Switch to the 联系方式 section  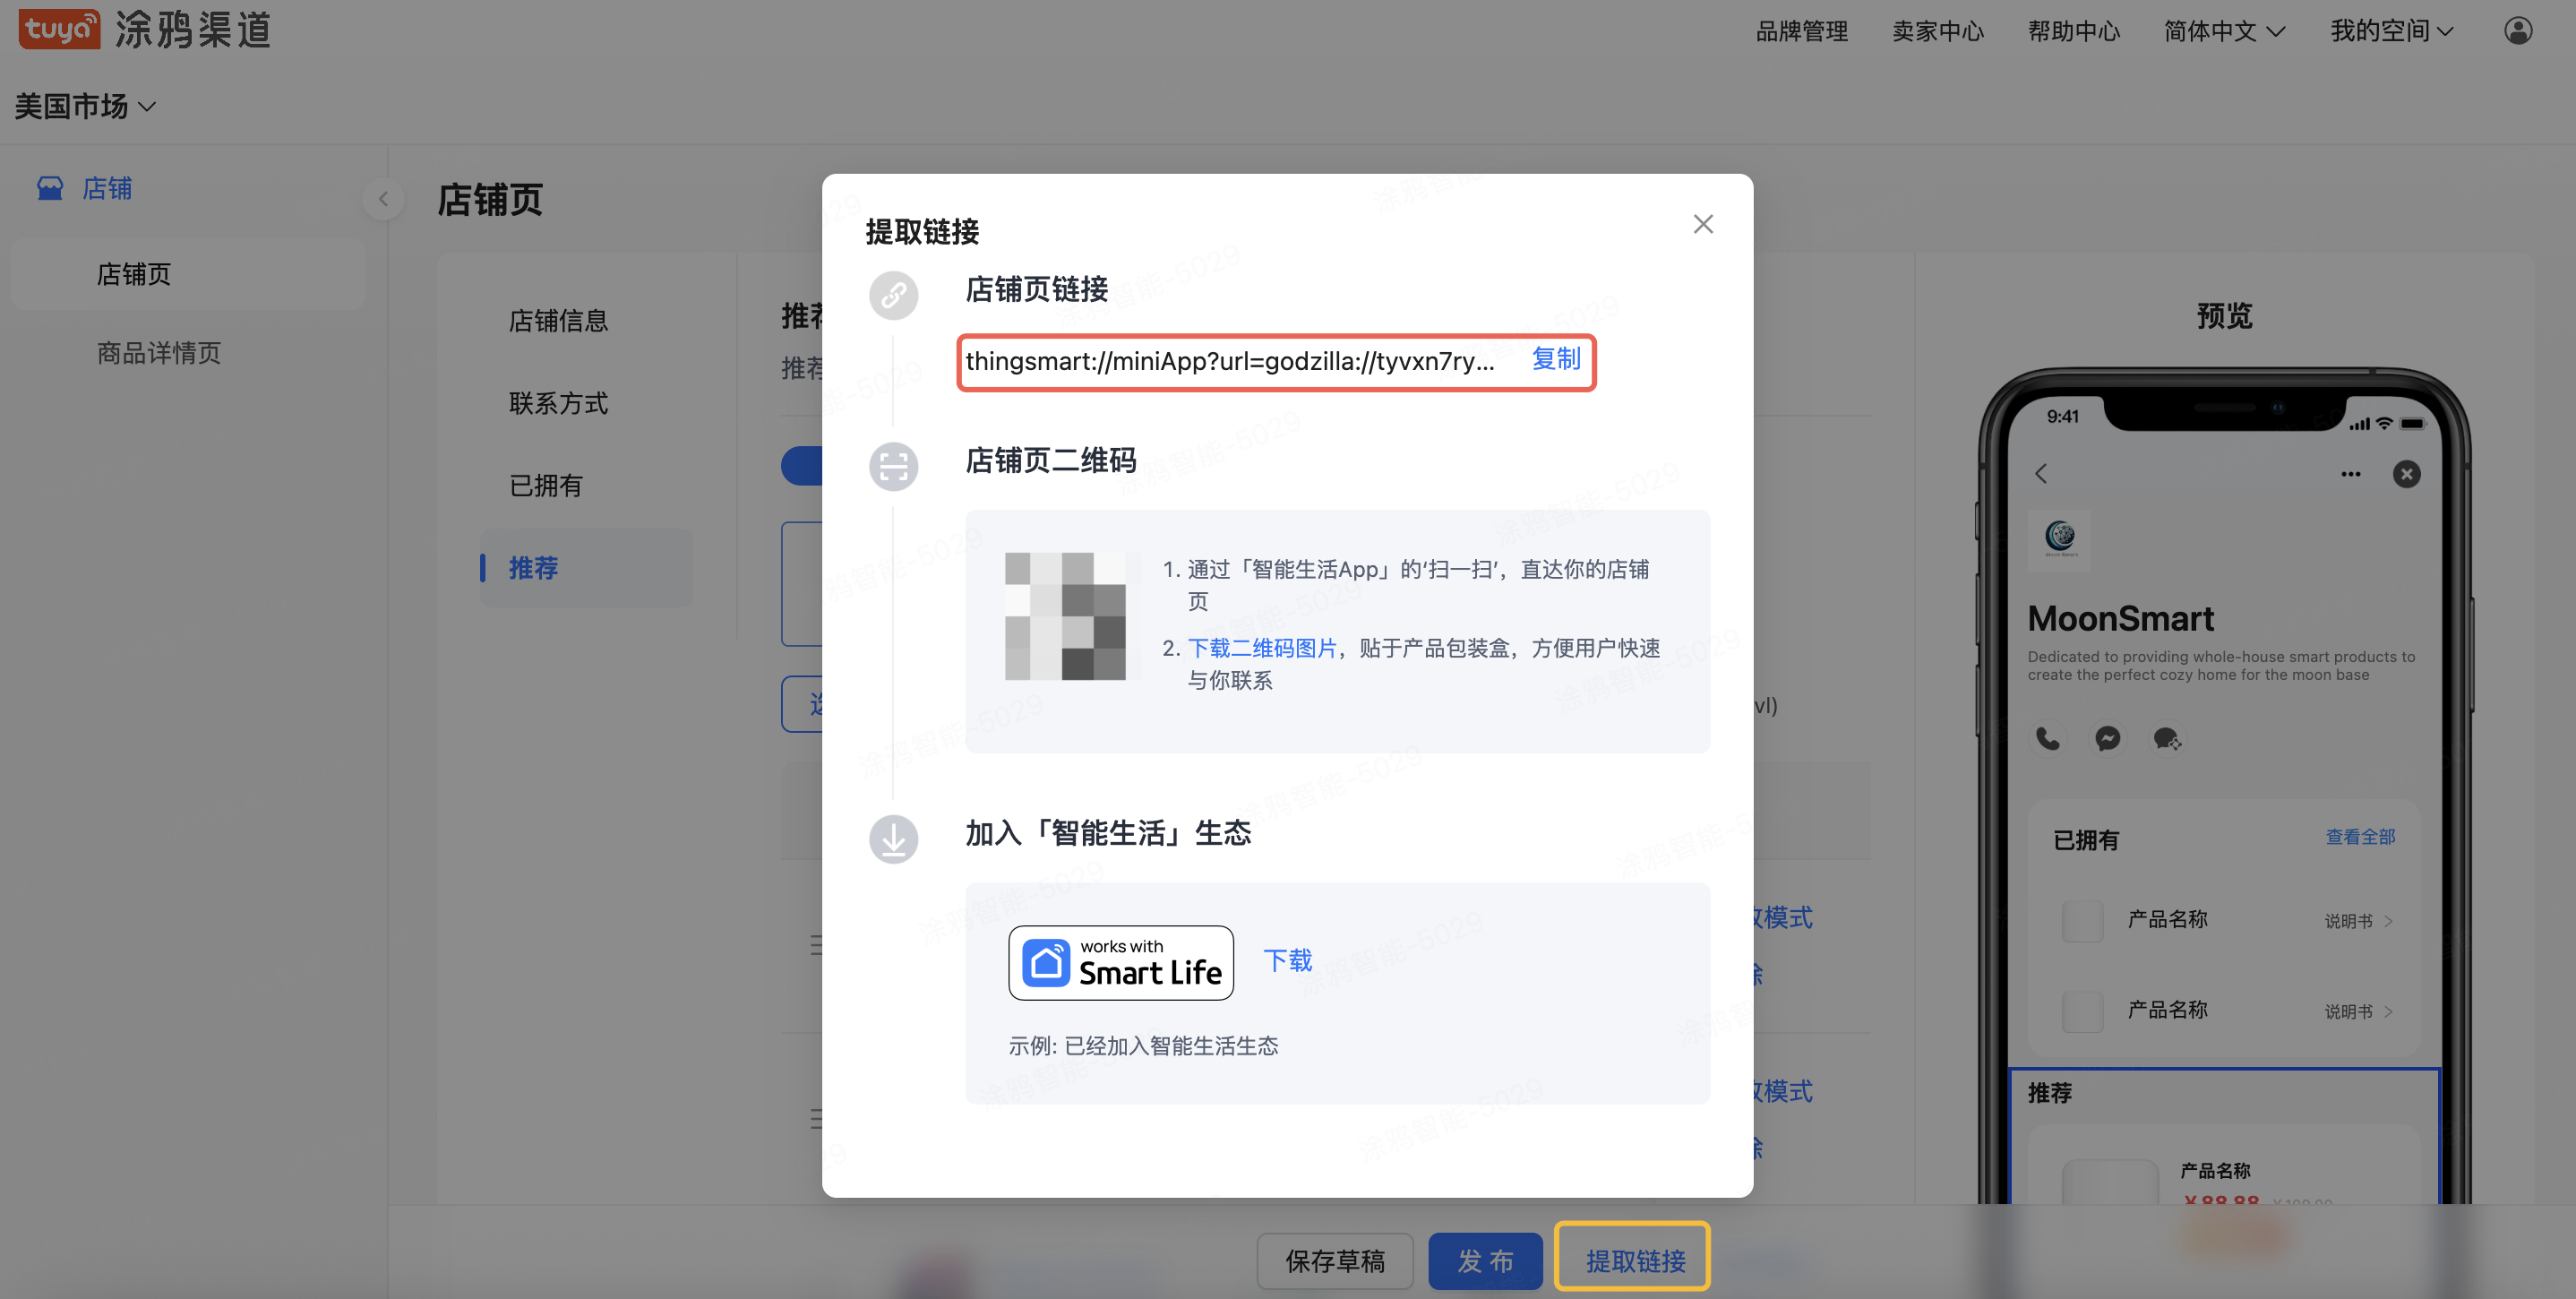(x=558, y=403)
